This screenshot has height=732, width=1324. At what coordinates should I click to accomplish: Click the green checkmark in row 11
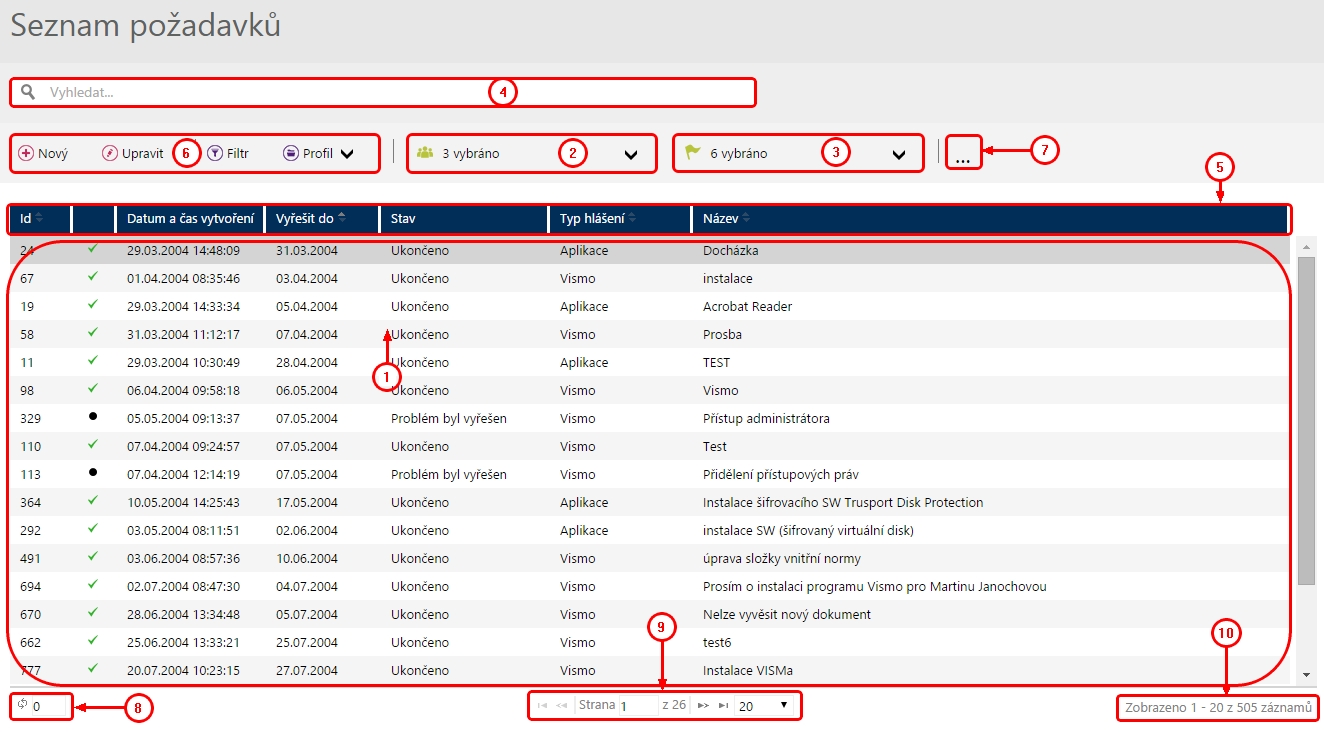[93, 361]
